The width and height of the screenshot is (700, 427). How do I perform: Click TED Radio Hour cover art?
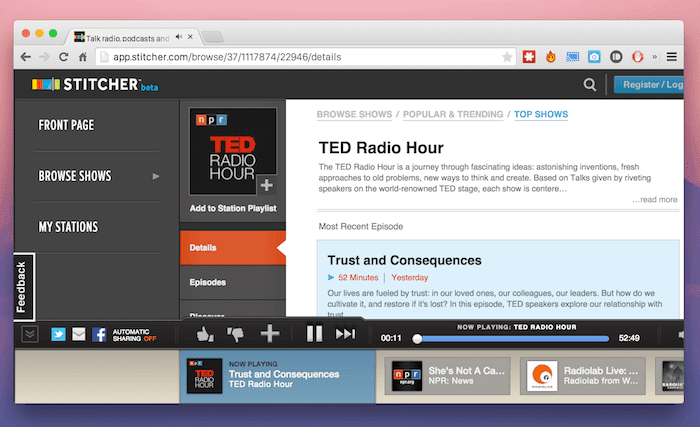click(233, 151)
